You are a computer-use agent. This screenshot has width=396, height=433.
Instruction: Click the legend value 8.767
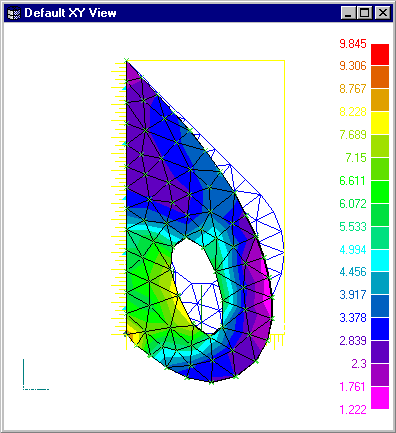pos(353,89)
